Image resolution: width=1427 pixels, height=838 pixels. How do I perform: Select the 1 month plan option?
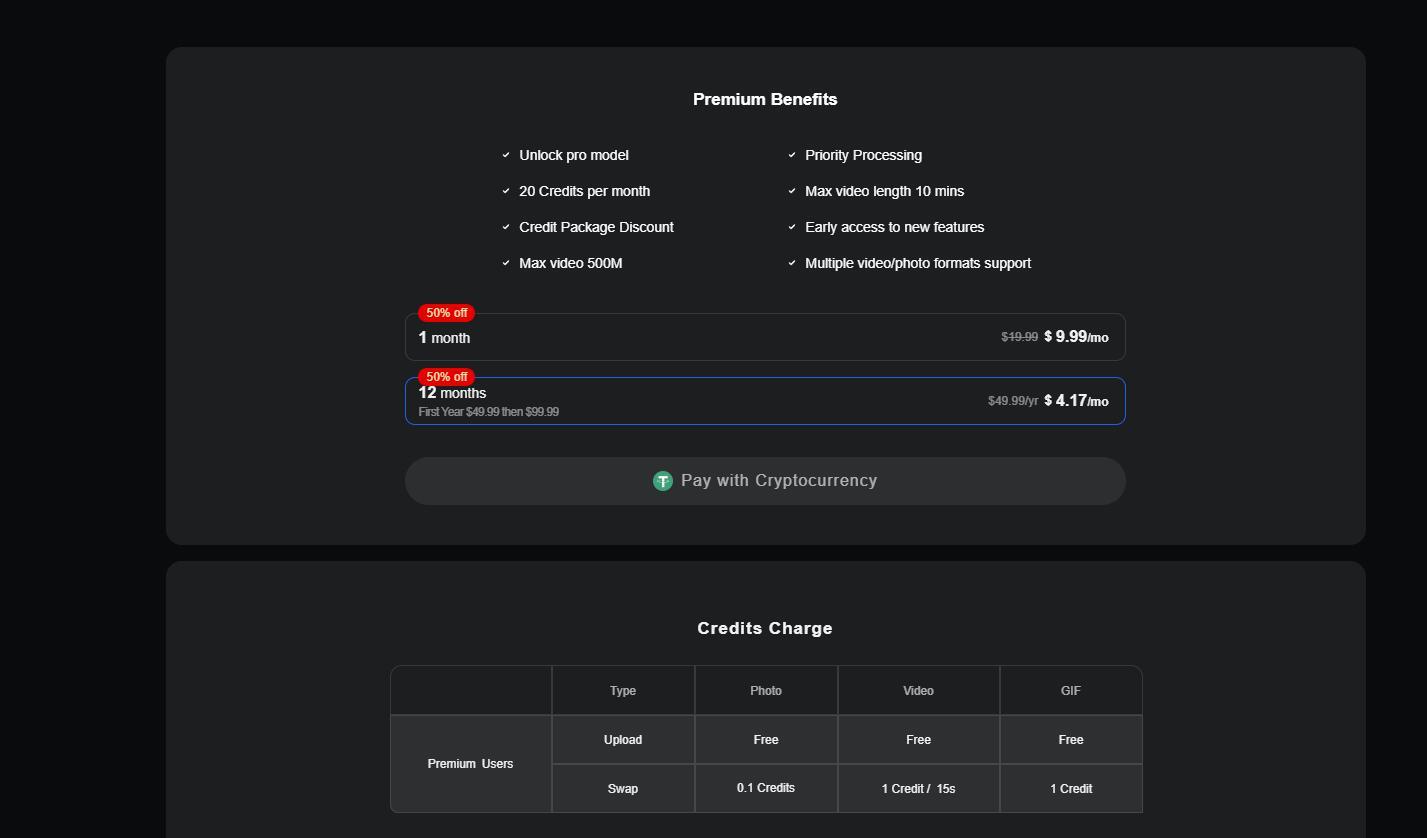[x=765, y=337]
